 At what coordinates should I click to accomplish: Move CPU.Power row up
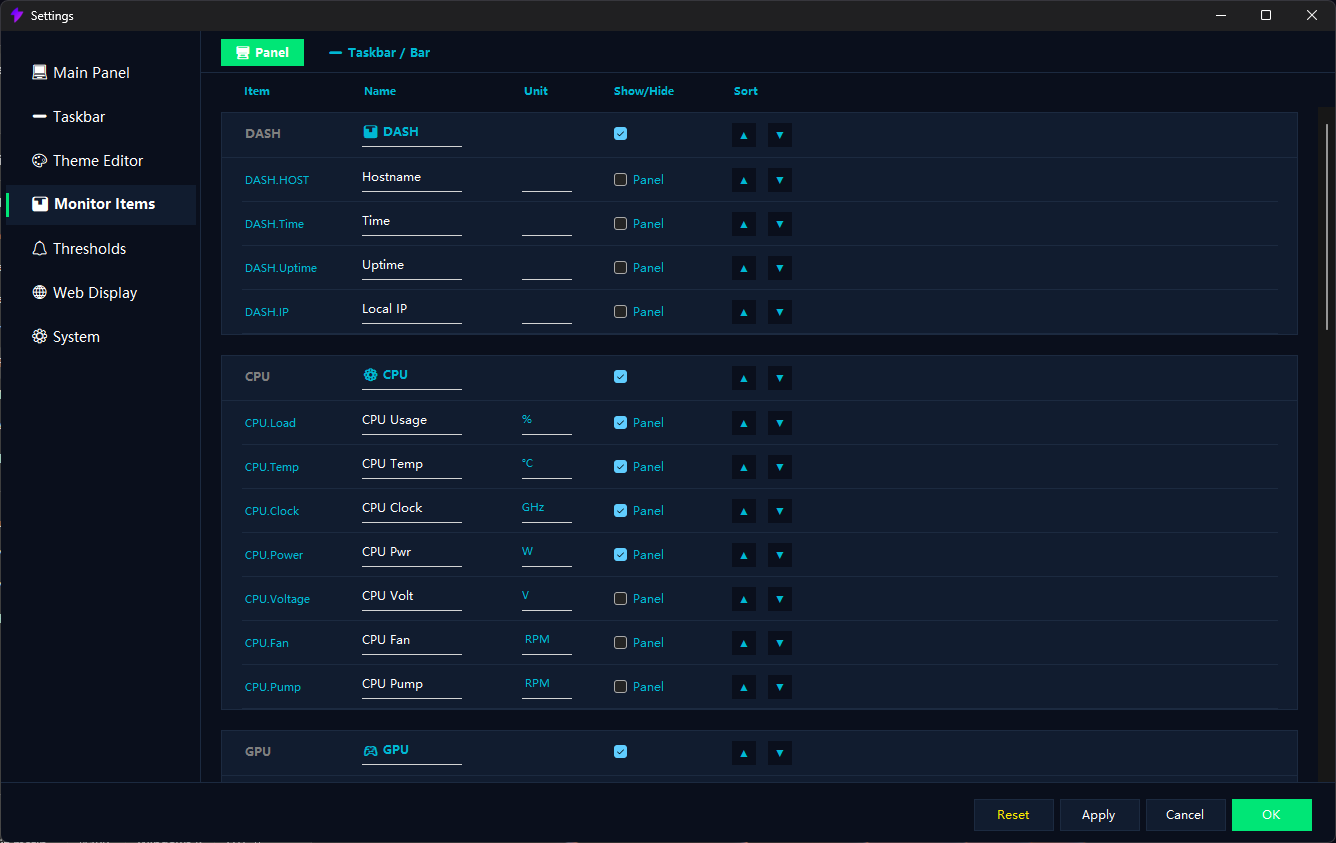(x=744, y=555)
